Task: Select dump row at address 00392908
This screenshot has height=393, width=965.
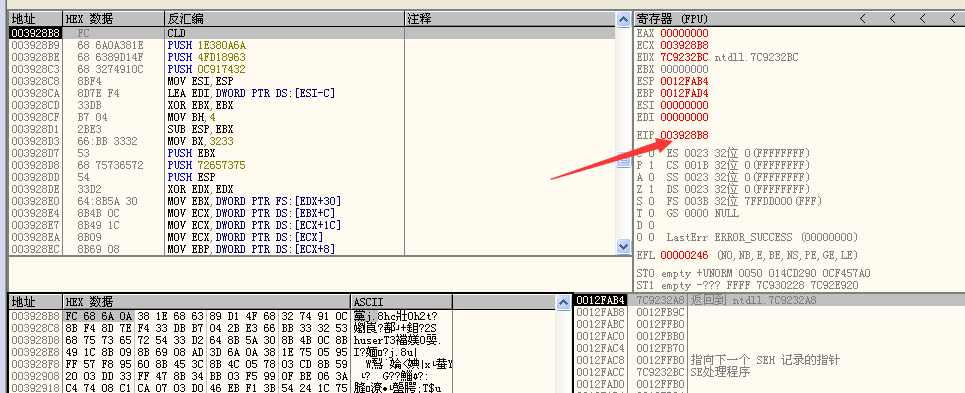Action: [x=231, y=376]
